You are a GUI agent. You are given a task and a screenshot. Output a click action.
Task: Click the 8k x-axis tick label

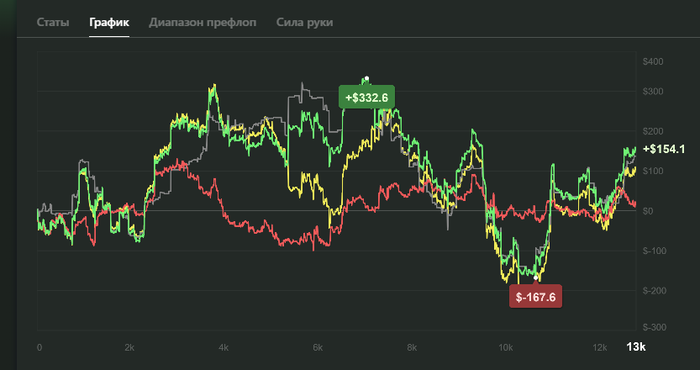click(412, 347)
